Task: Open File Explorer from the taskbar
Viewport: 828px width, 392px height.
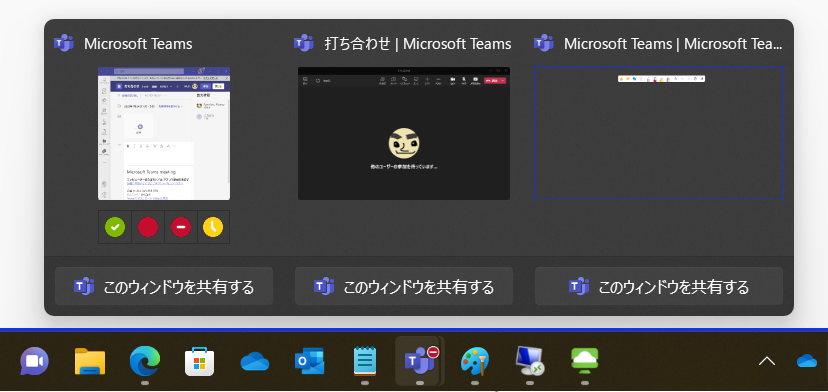Action: pyautogui.click(x=90, y=362)
